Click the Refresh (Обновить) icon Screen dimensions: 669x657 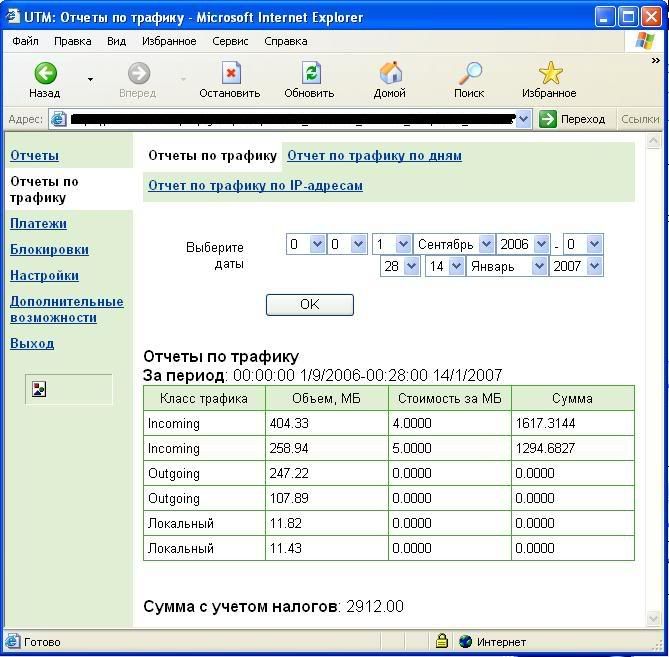click(310, 74)
